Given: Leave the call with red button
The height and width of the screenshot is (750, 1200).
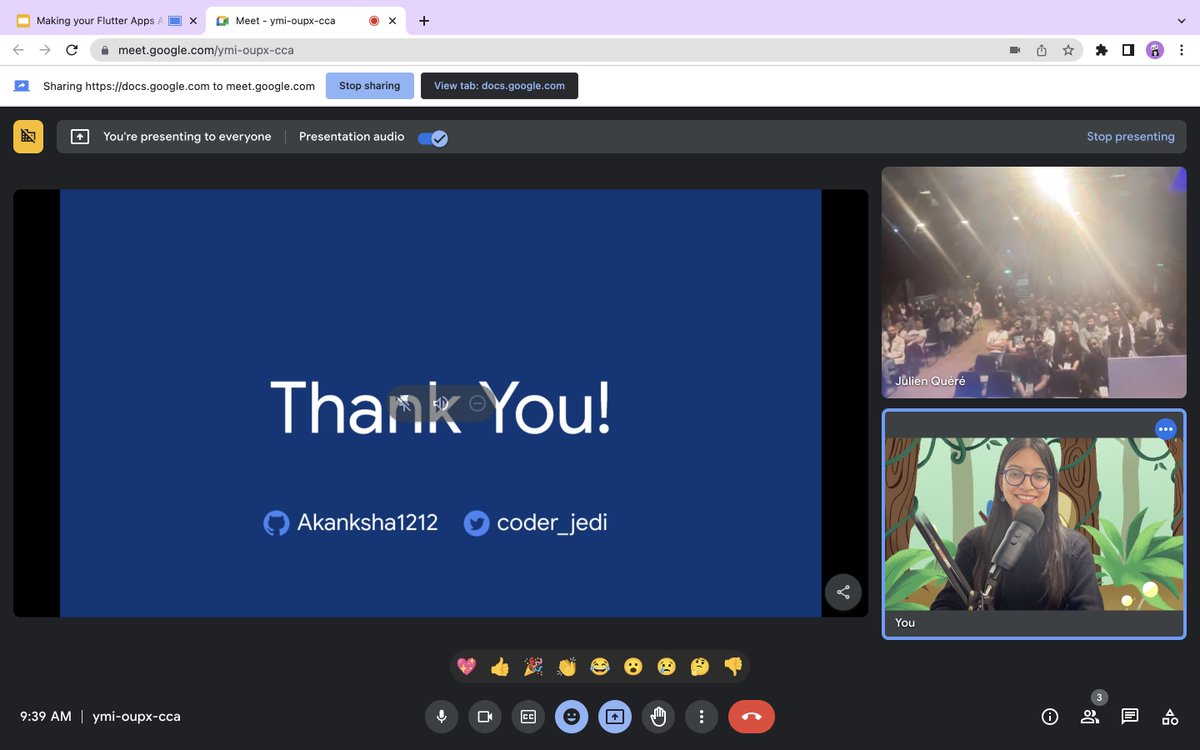Looking at the screenshot, I should click(752, 716).
